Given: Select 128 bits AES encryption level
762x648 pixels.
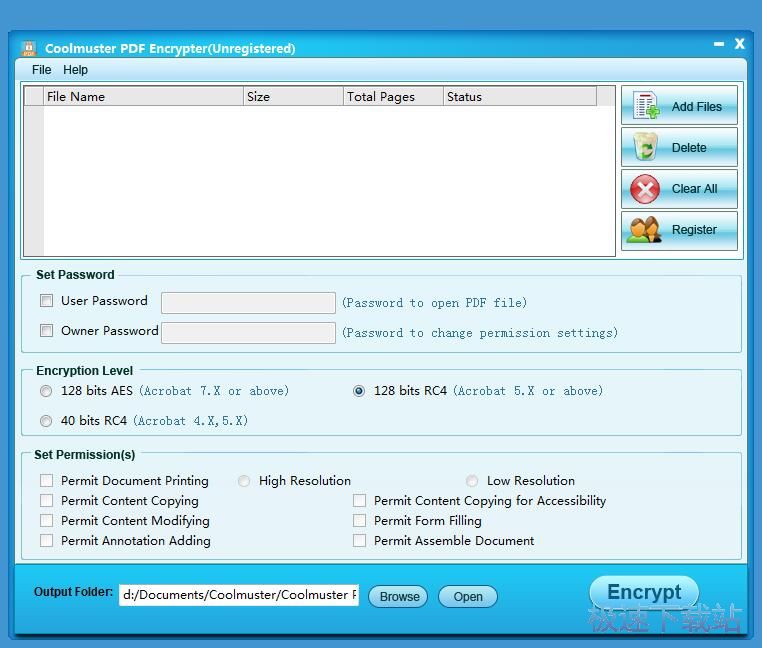Looking at the screenshot, I should (x=47, y=391).
